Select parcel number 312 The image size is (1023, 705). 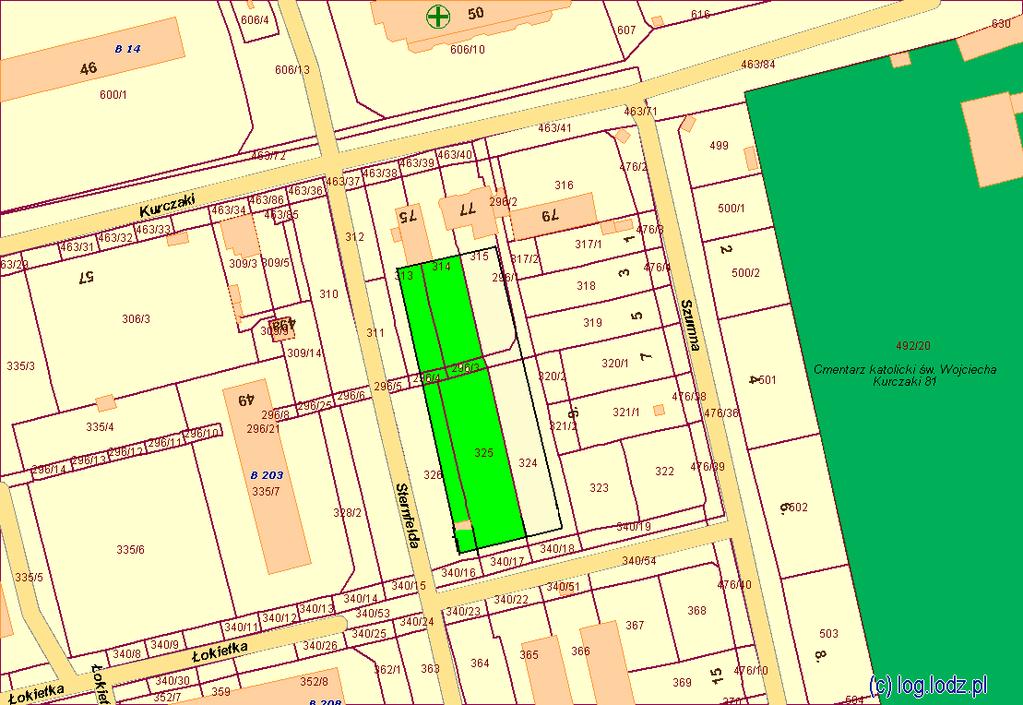click(354, 237)
